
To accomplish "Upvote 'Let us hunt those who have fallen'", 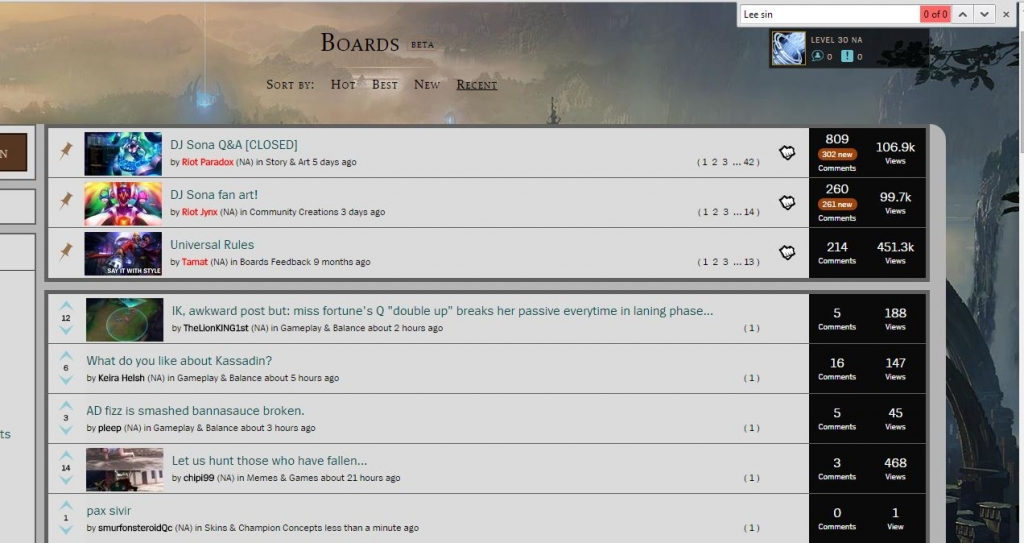I will 66,455.
